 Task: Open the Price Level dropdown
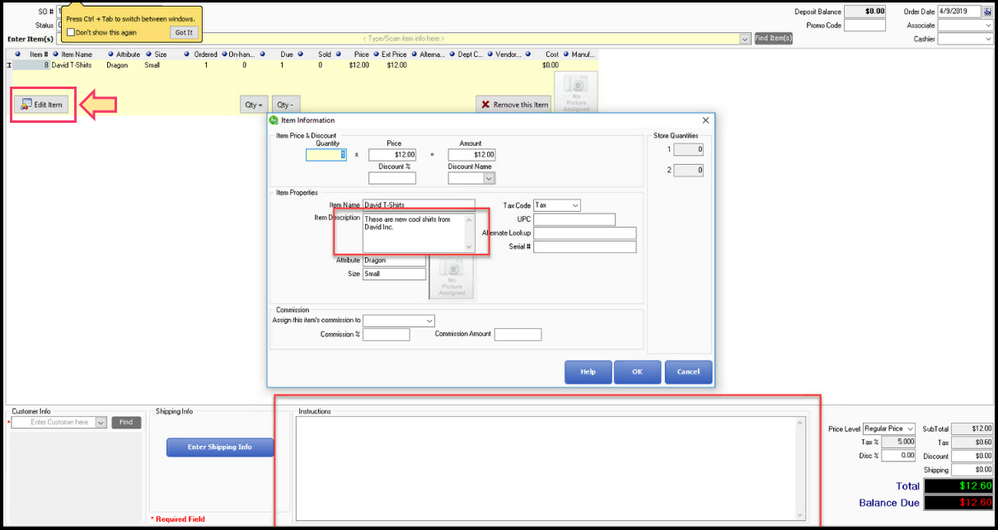[x=909, y=428]
